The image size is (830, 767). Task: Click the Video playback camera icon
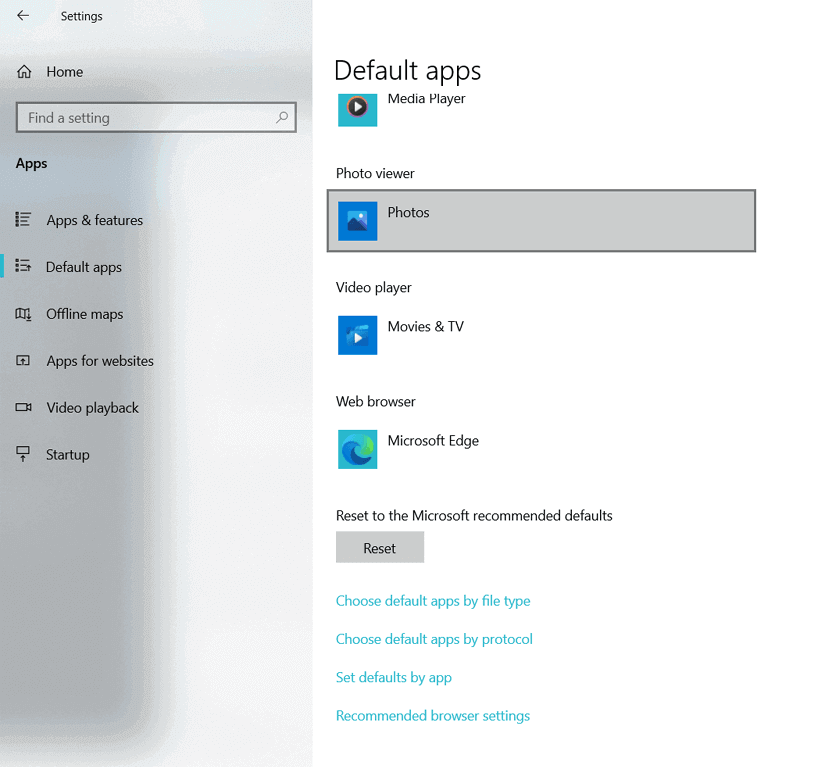tap(23, 407)
